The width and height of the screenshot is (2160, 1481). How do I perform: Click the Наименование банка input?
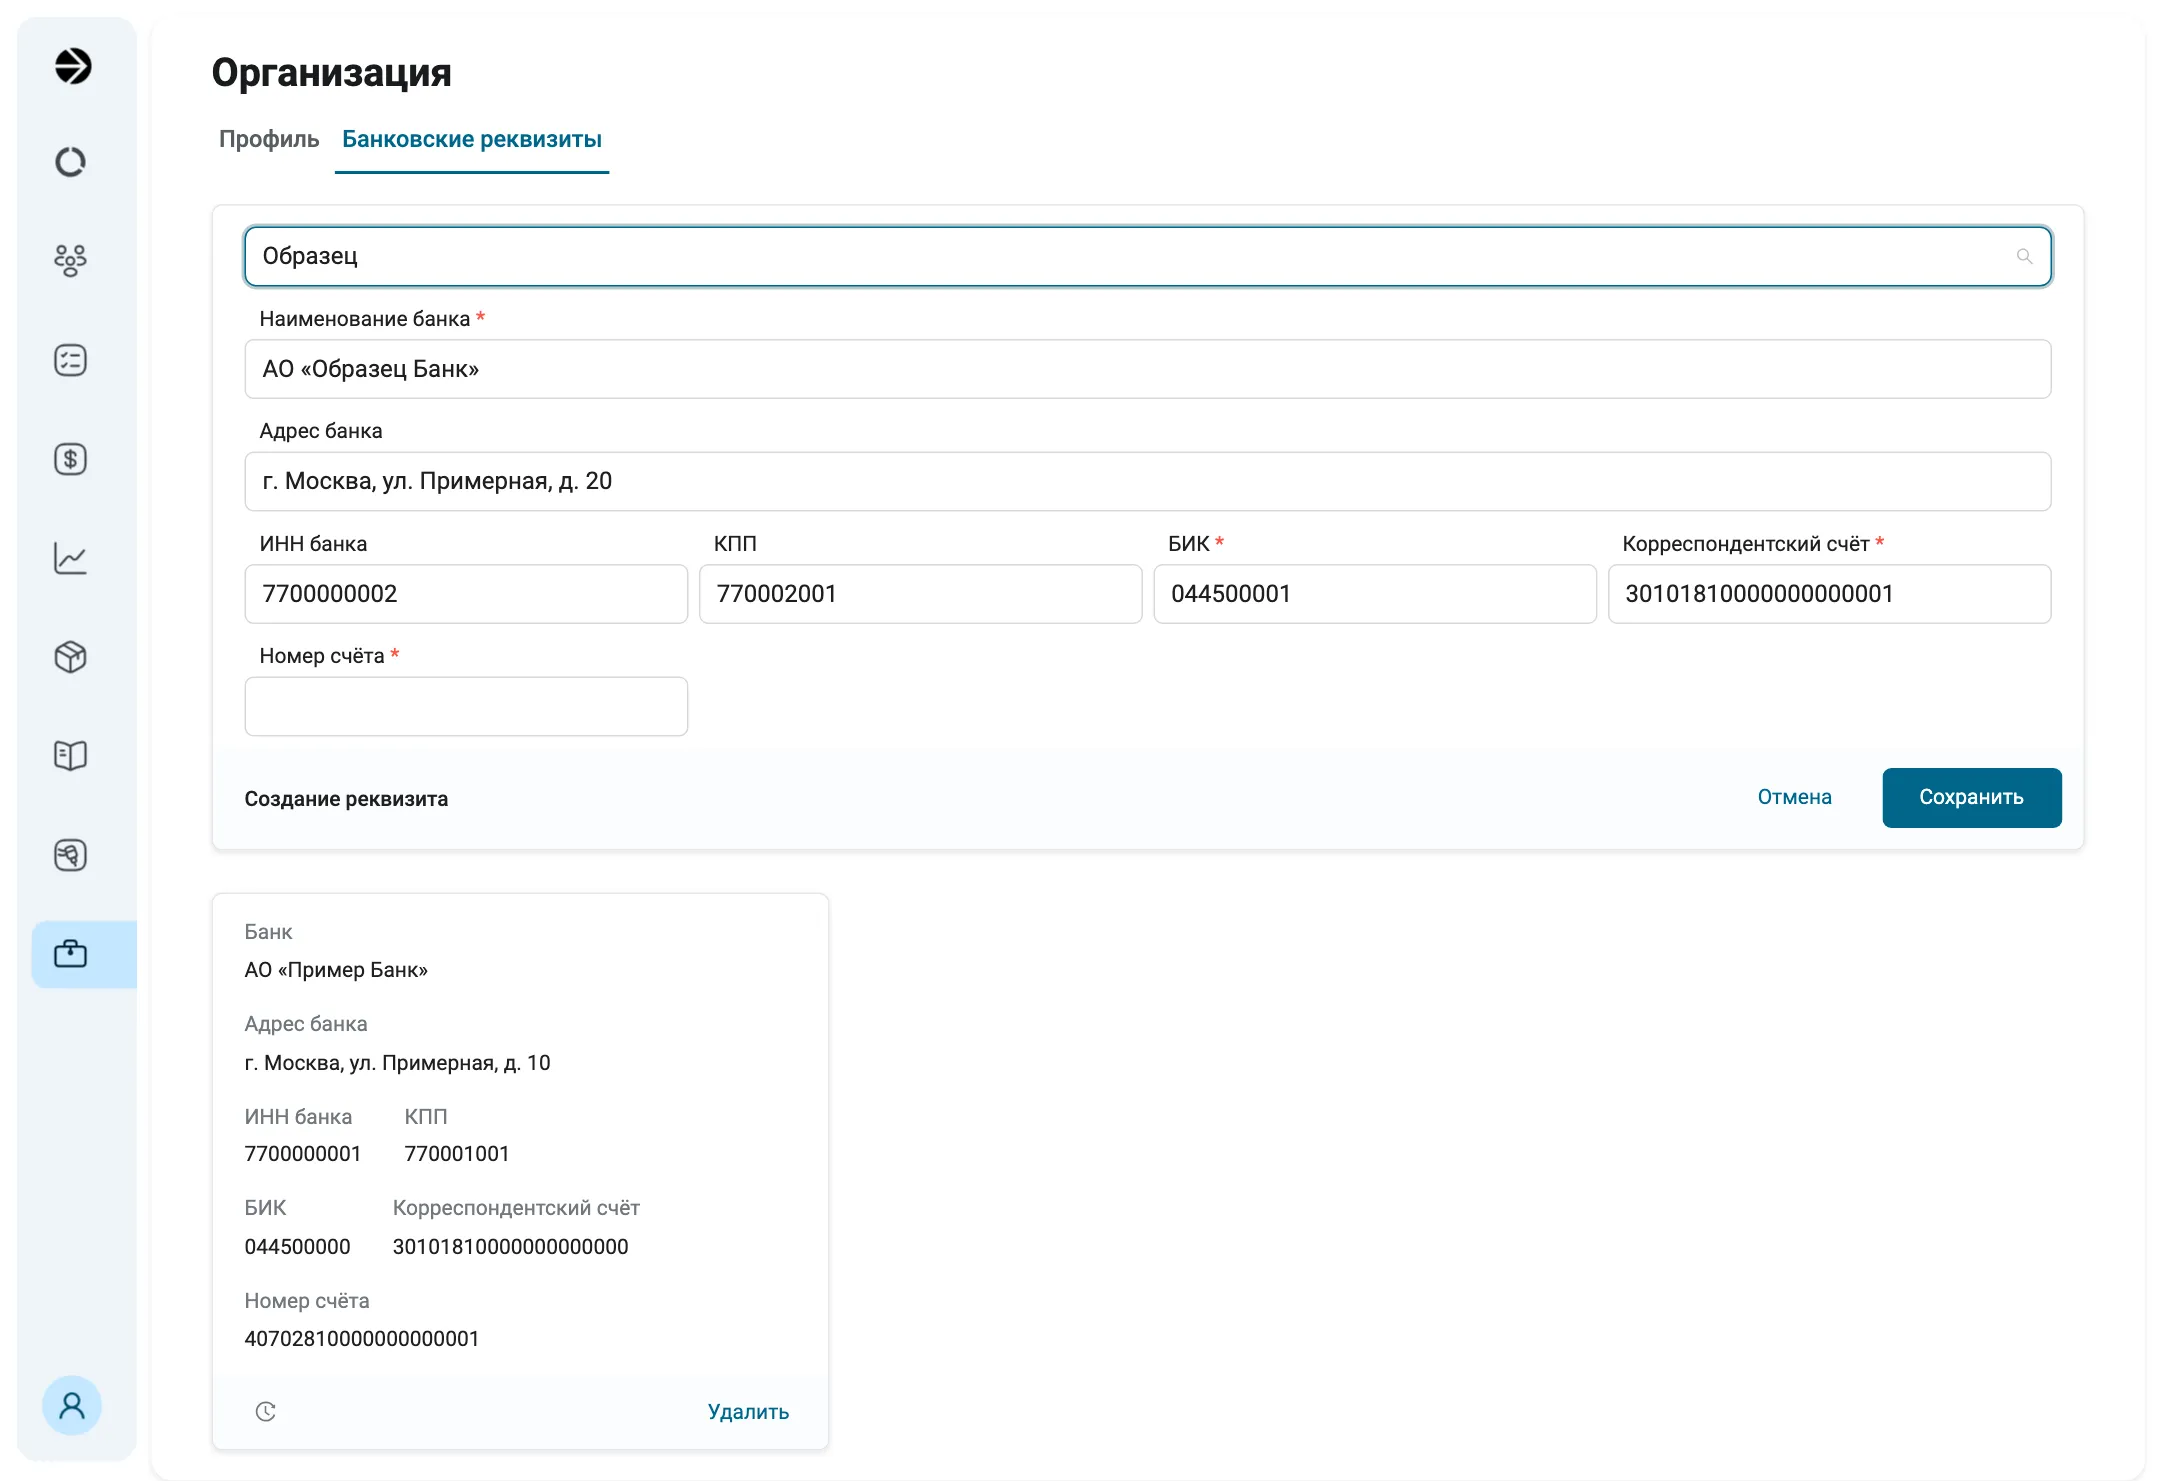point(1148,369)
